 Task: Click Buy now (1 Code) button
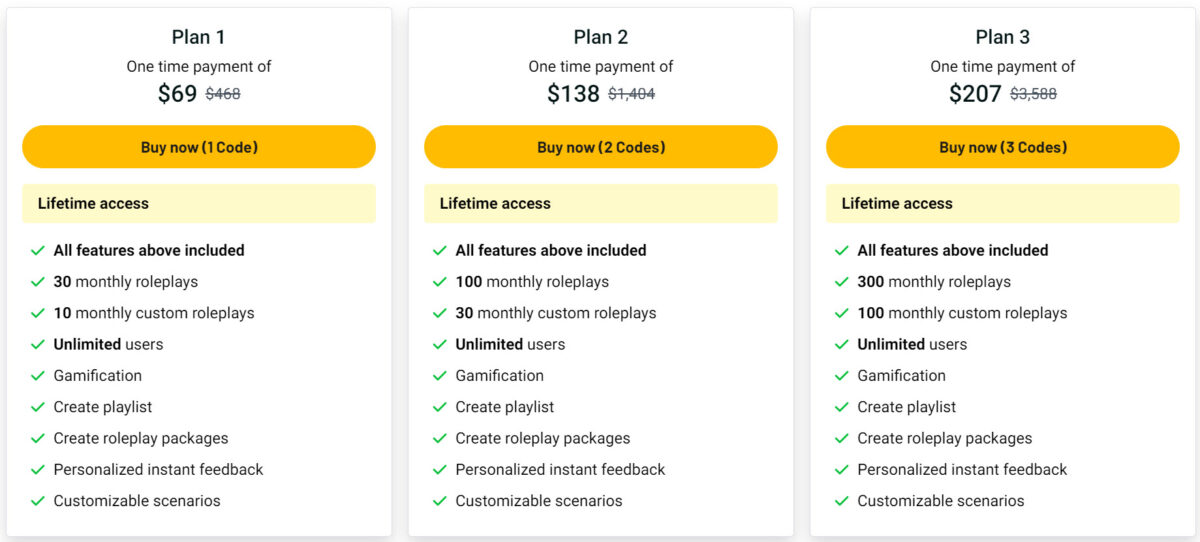199,147
